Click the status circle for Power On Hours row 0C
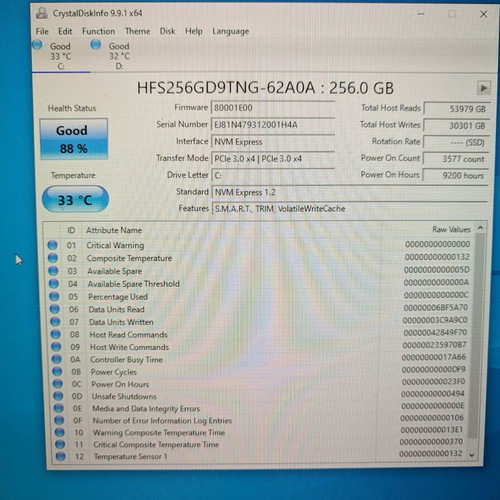The height and width of the screenshot is (500, 500). [58, 384]
